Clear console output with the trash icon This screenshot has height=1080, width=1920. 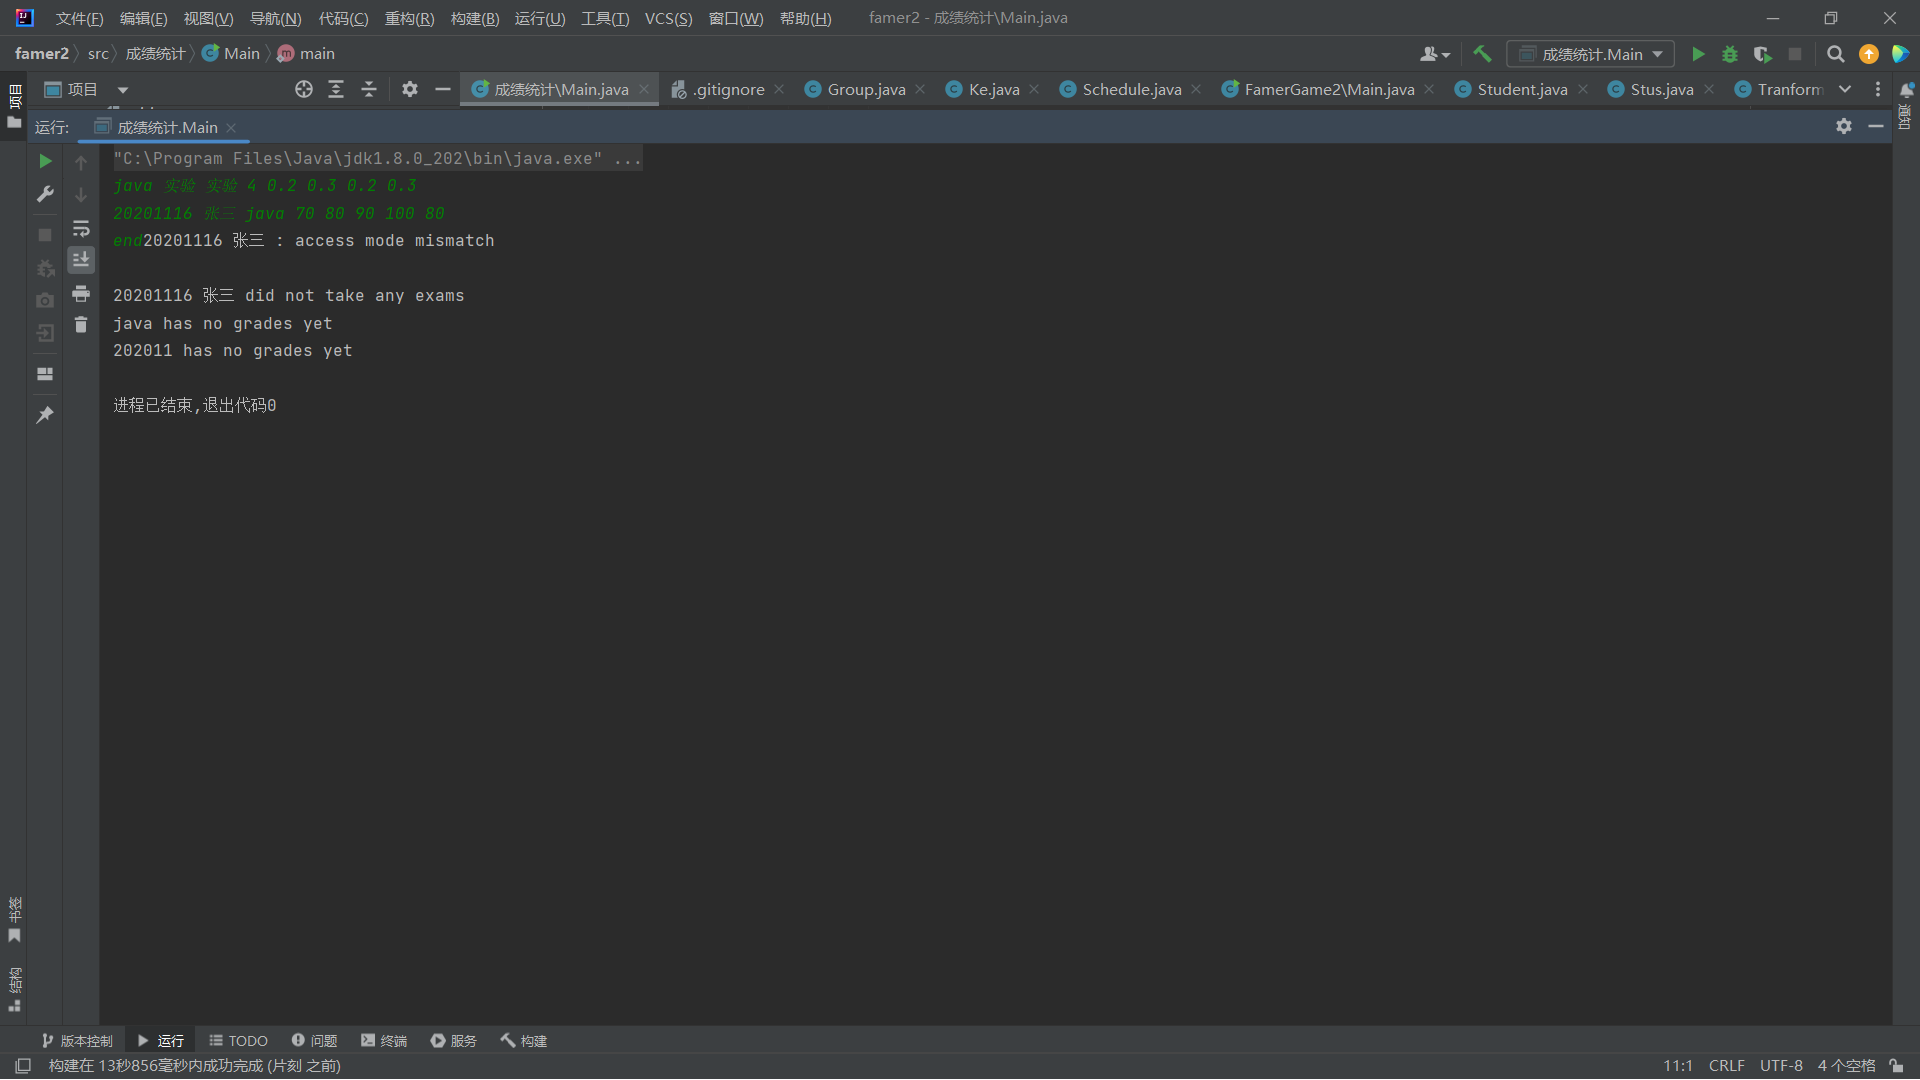coord(81,325)
